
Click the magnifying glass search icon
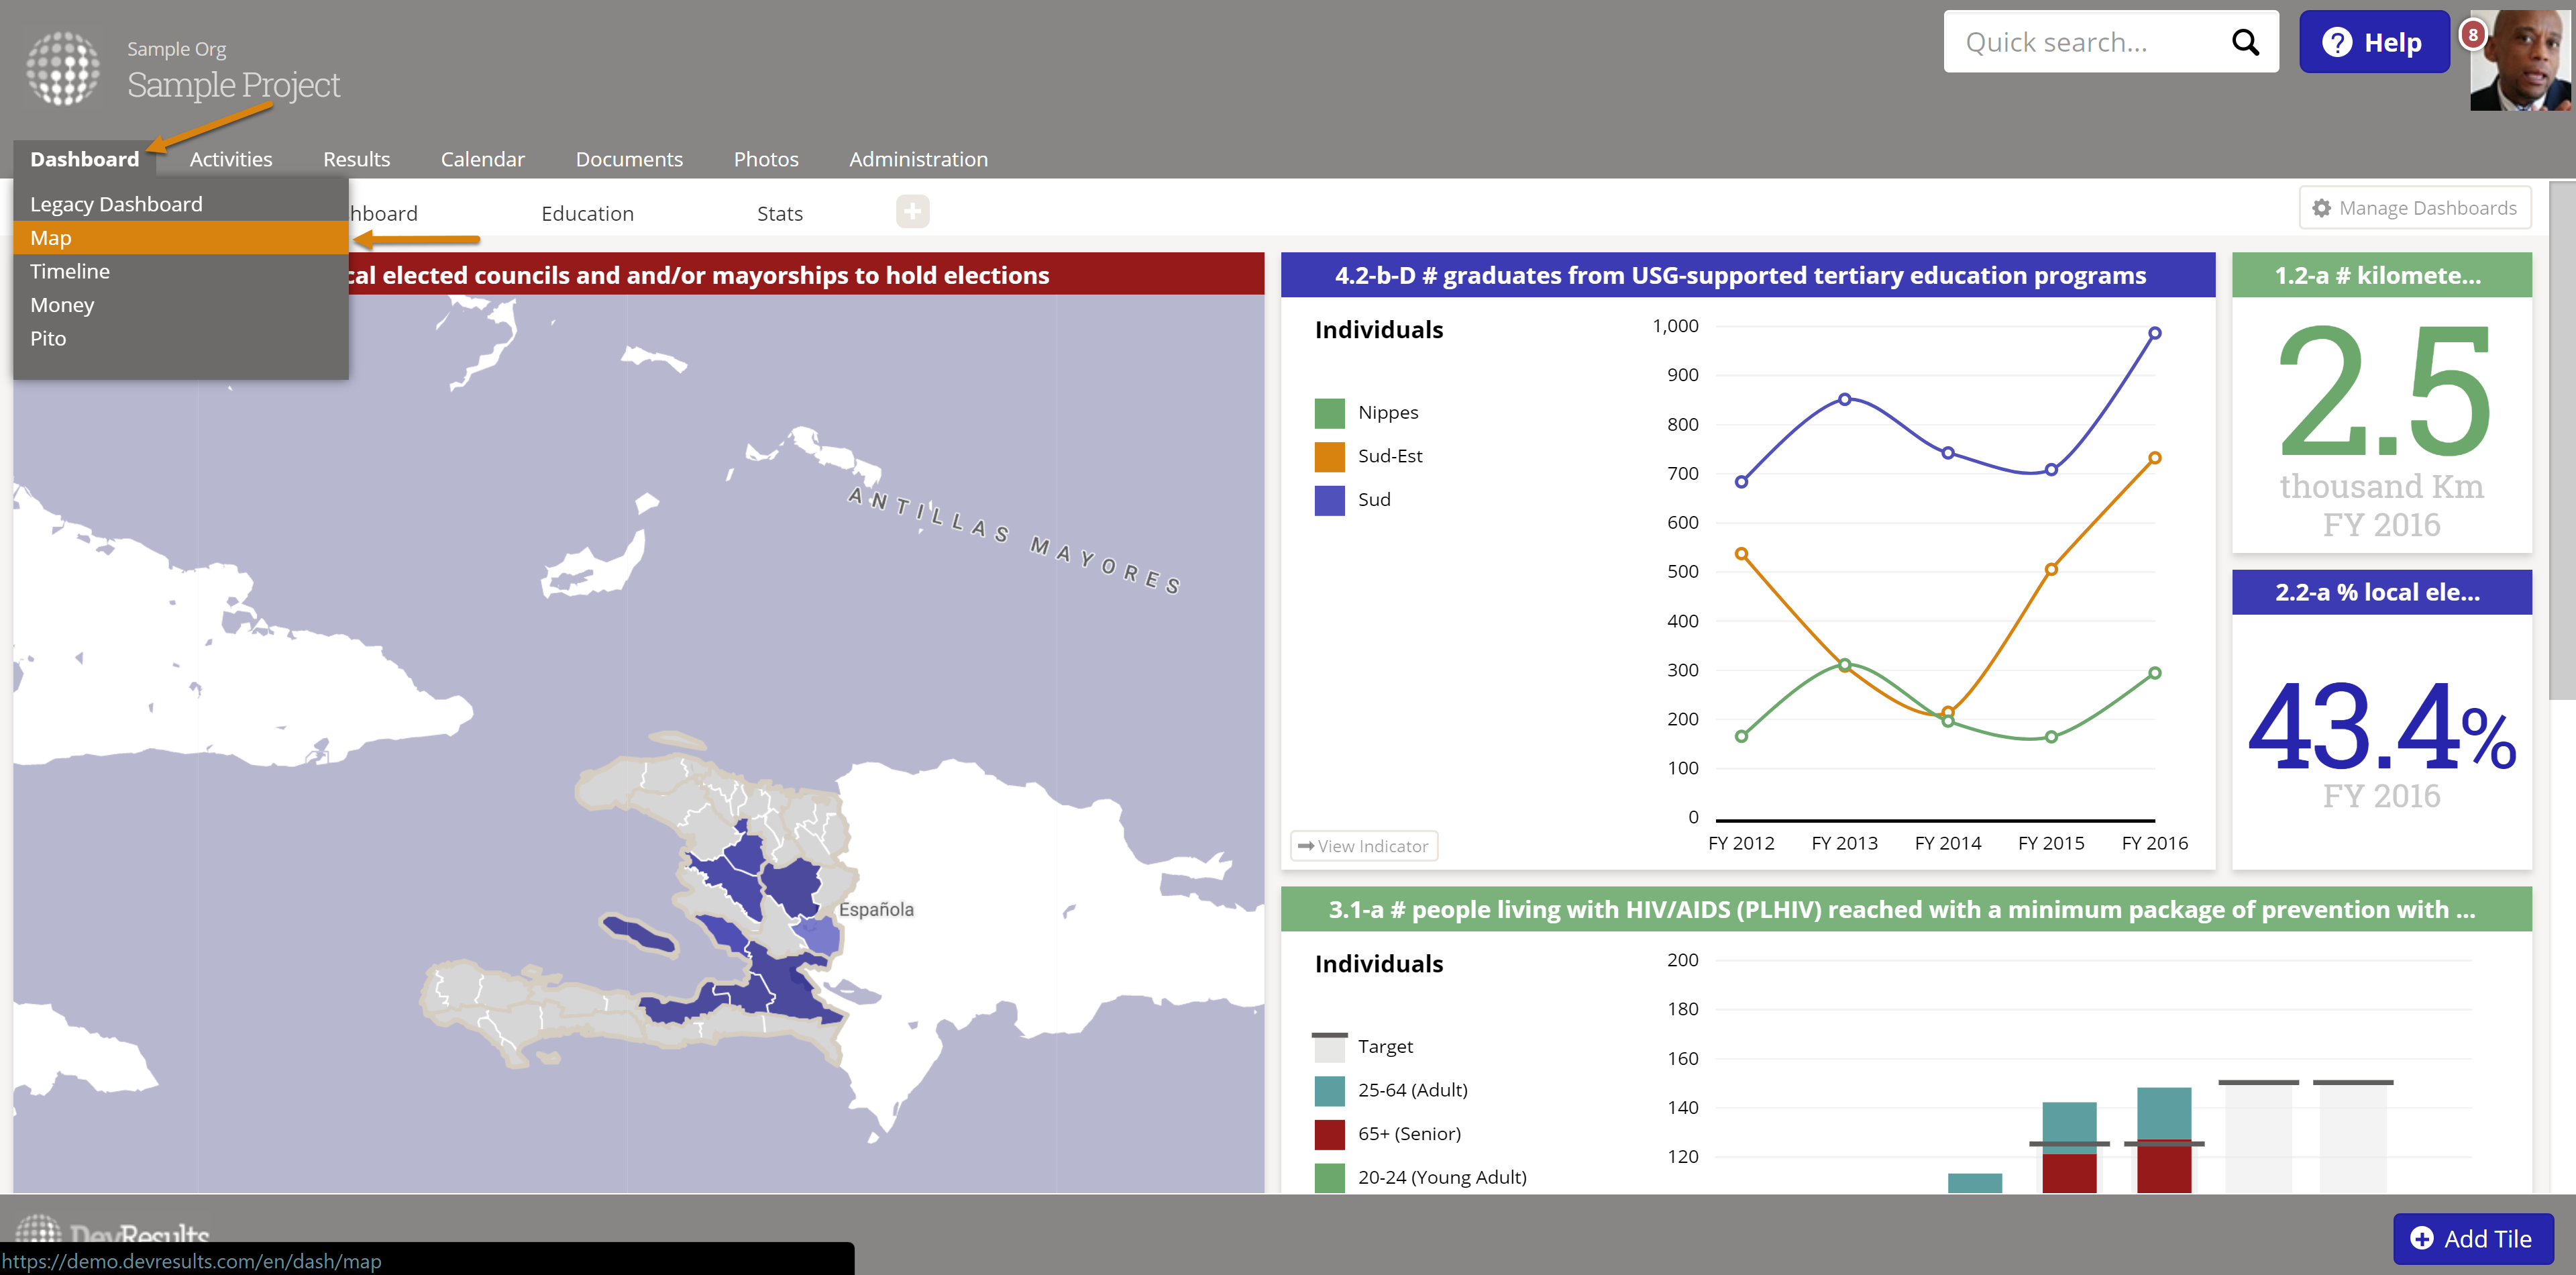pos(2245,42)
